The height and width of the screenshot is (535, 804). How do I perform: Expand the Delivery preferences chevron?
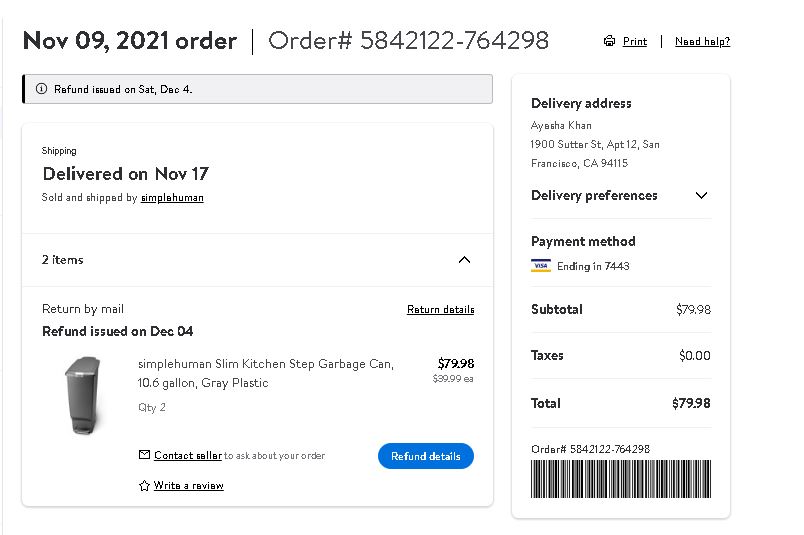click(701, 195)
